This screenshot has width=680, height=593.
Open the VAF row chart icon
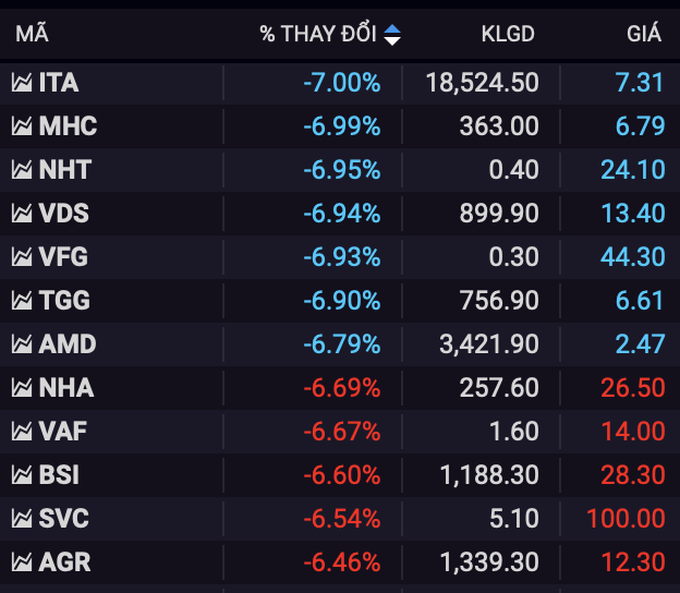coord(21,432)
